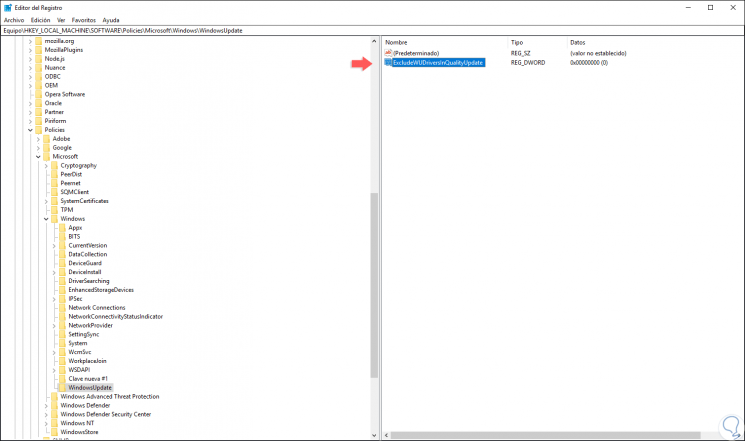
Task: Select the Windows Defender Security Center key
Action: click(105, 414)
